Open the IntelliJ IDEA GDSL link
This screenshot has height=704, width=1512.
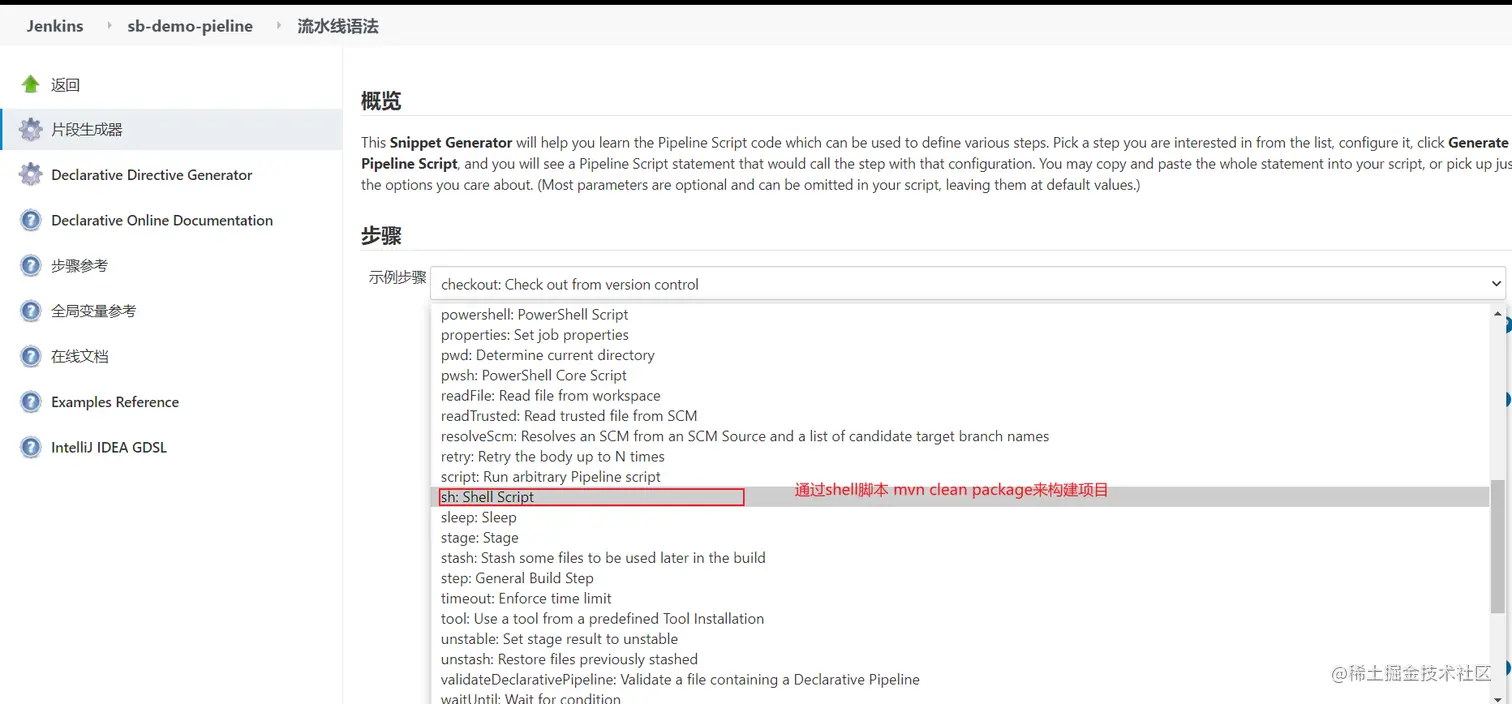109,447
